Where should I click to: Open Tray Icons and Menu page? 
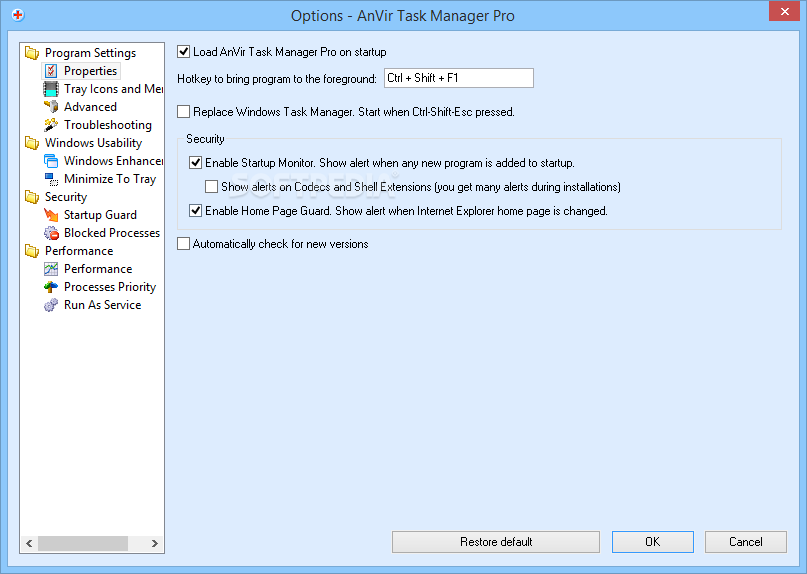pyautogui.click(x=114, y=89)
